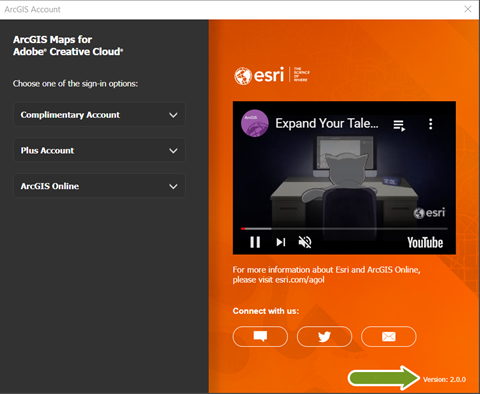Screen dimensions: 480x394
Task: Pause the YouTube video
Action: (x=255, y=242)
